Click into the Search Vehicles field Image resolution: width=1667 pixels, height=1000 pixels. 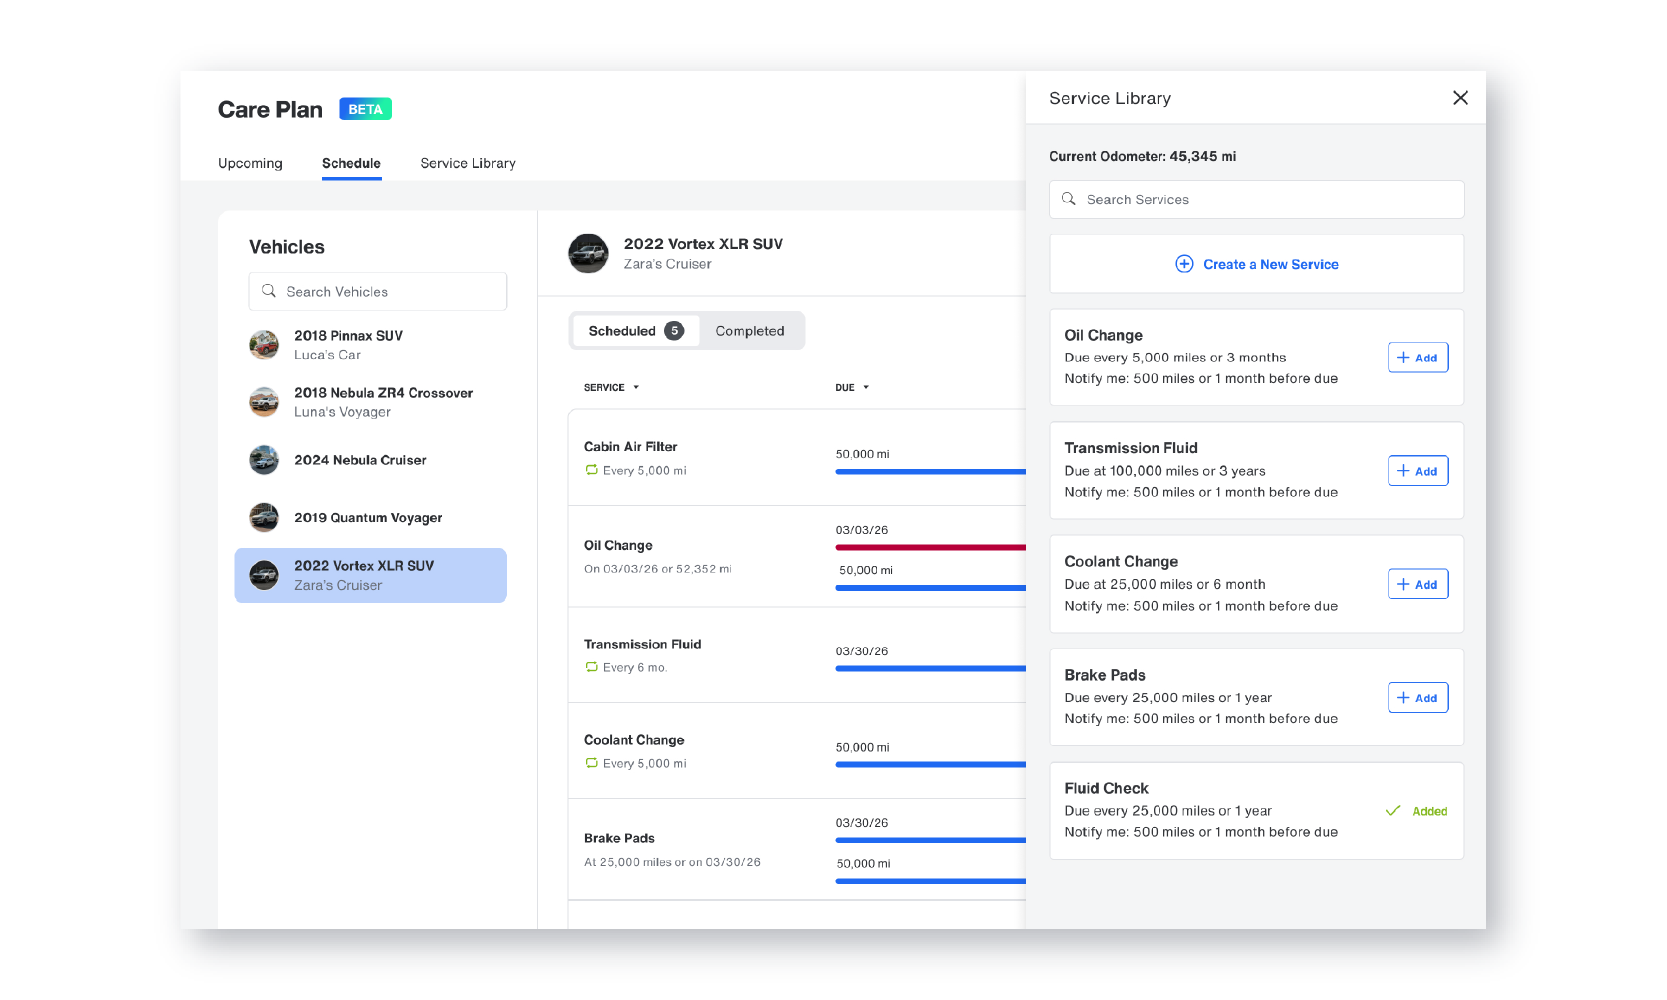(x=377, y=291)
